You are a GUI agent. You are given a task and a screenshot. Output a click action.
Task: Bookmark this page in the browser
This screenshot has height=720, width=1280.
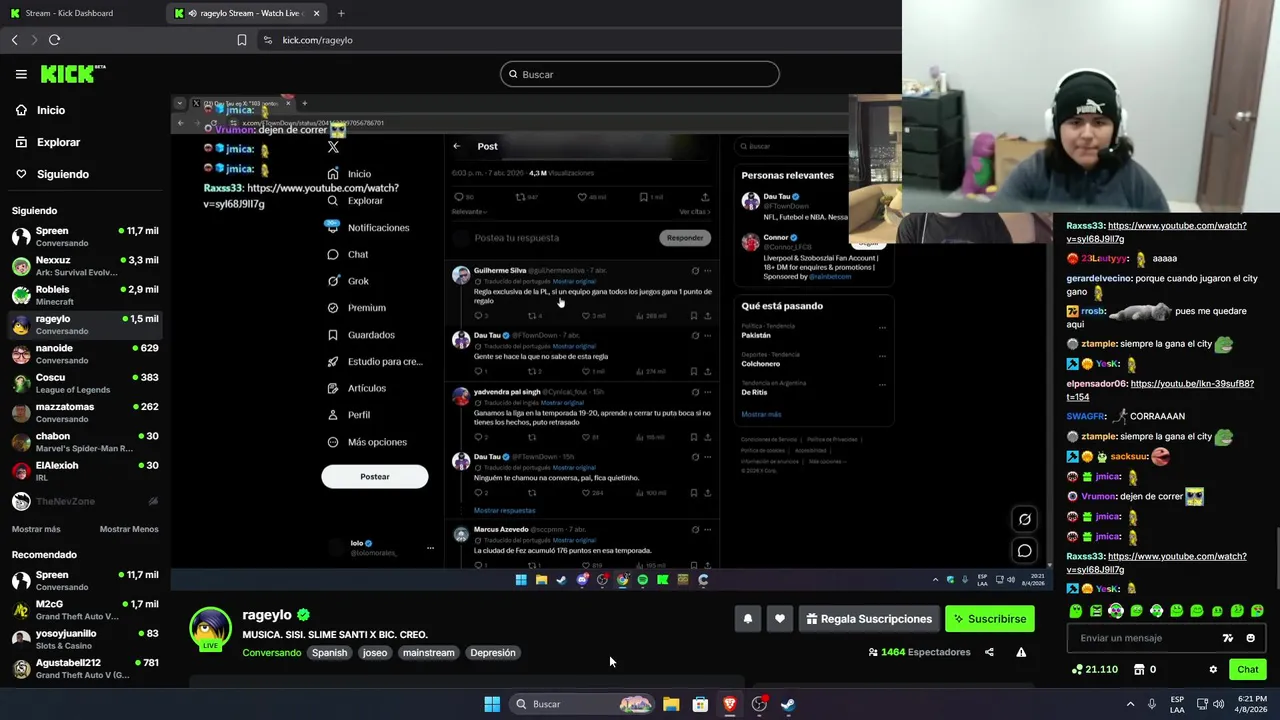(x=241, y=40)
